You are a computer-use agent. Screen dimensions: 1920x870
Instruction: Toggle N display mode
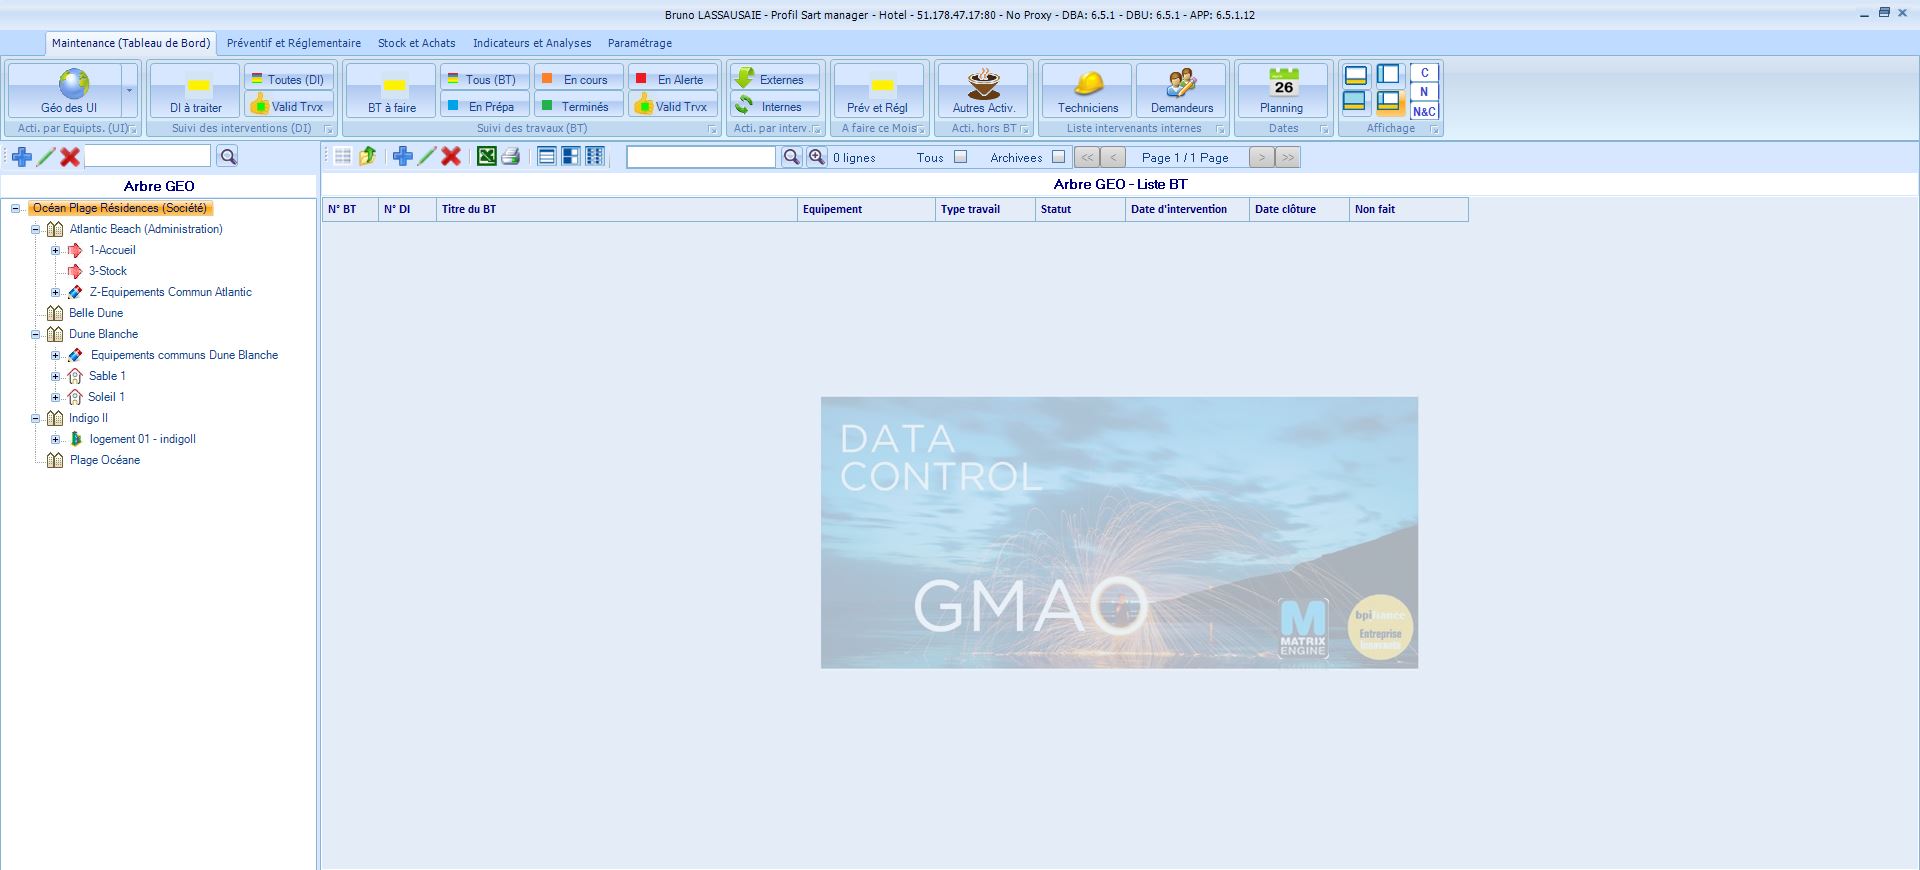1424,92
